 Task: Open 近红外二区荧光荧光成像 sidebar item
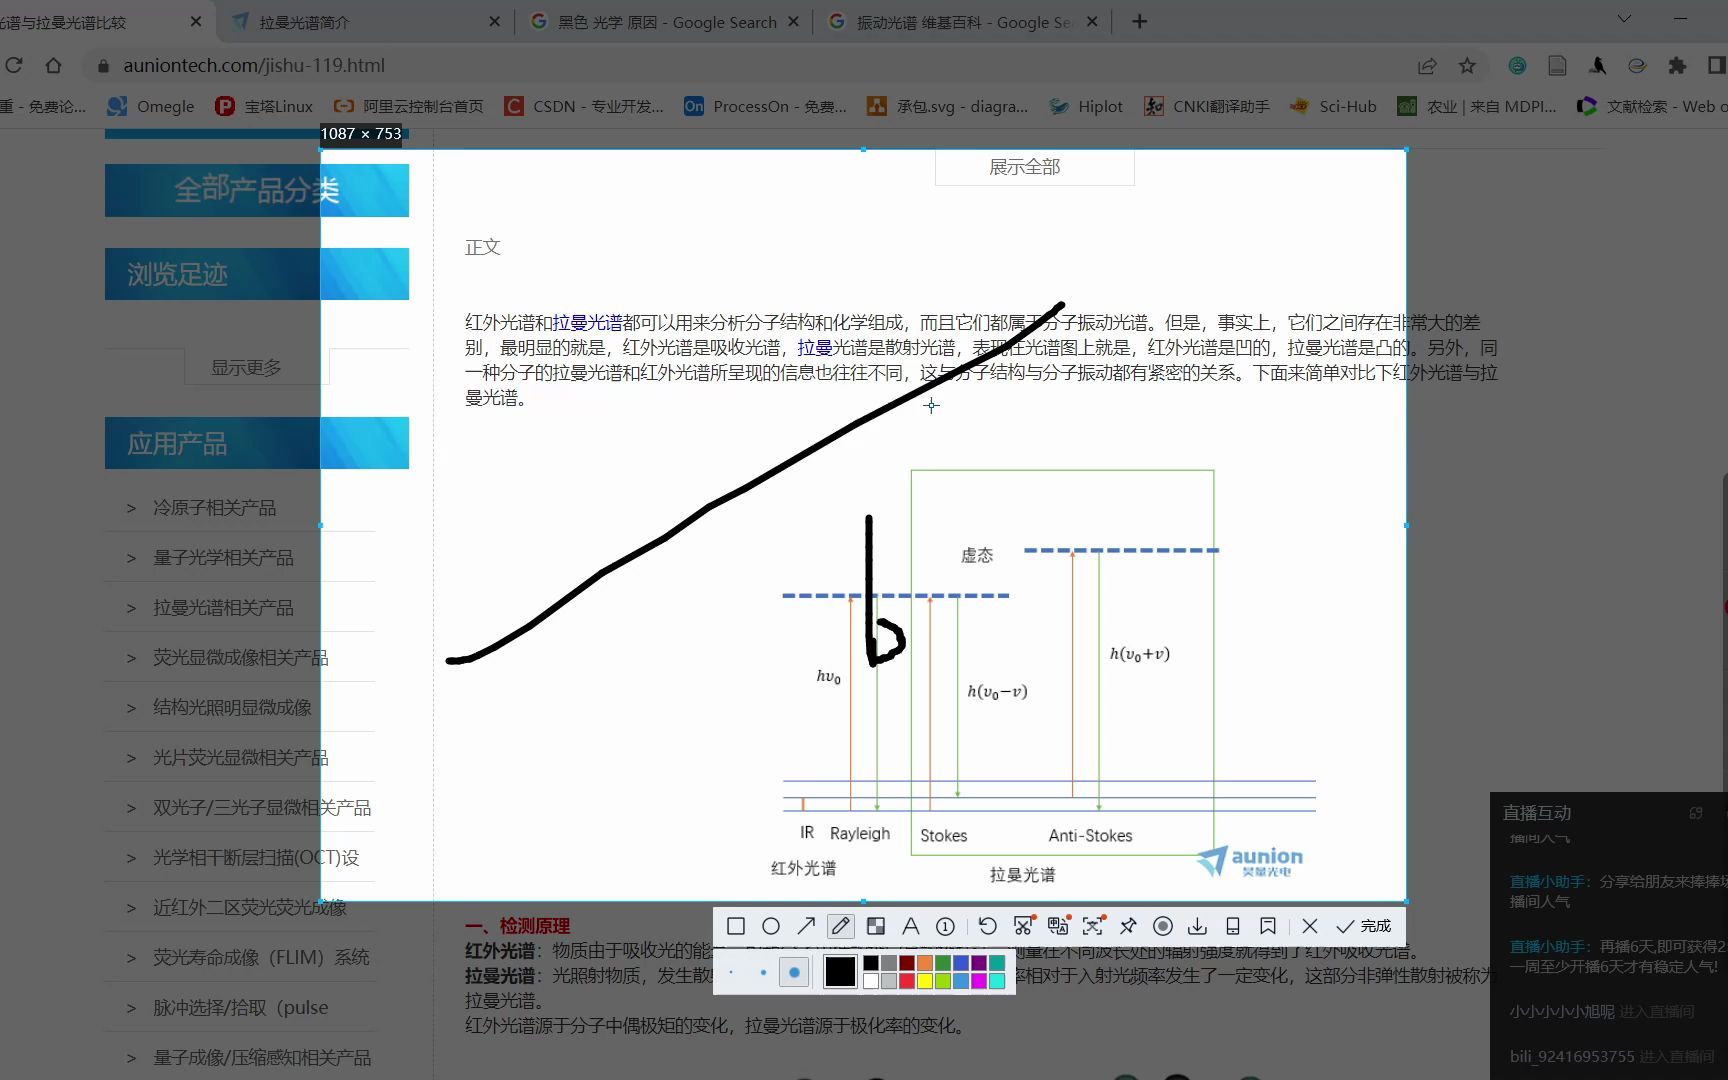point(250,907)
